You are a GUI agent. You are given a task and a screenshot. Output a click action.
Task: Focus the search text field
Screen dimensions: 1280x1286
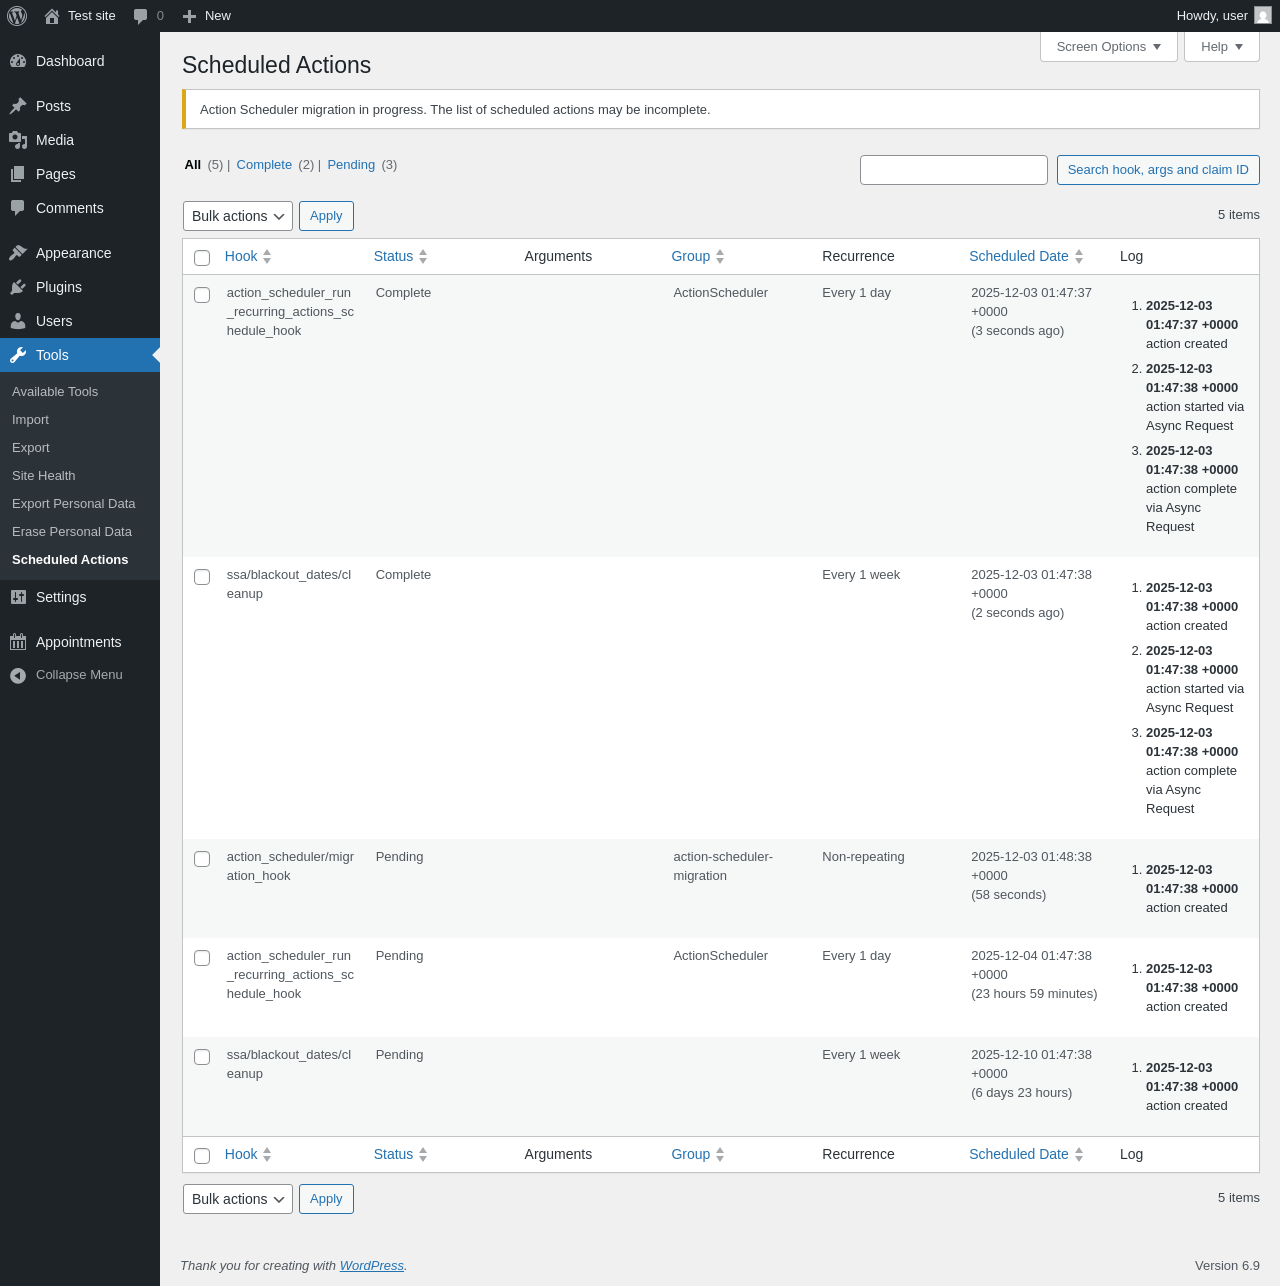tap(953, 170)
